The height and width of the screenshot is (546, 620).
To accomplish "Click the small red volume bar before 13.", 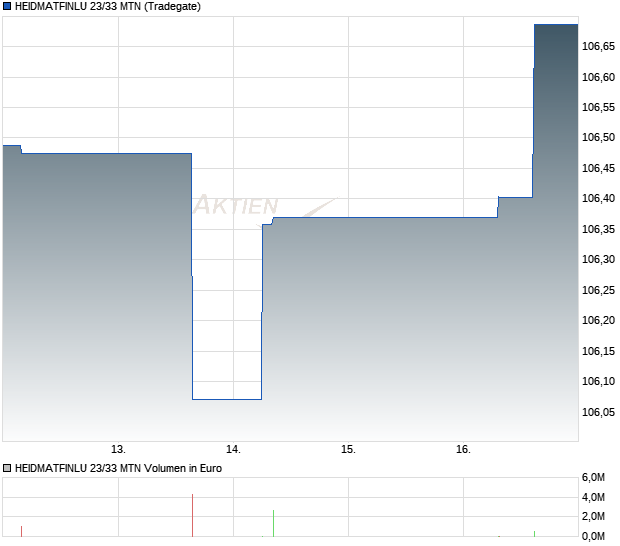I will [21, 531].
